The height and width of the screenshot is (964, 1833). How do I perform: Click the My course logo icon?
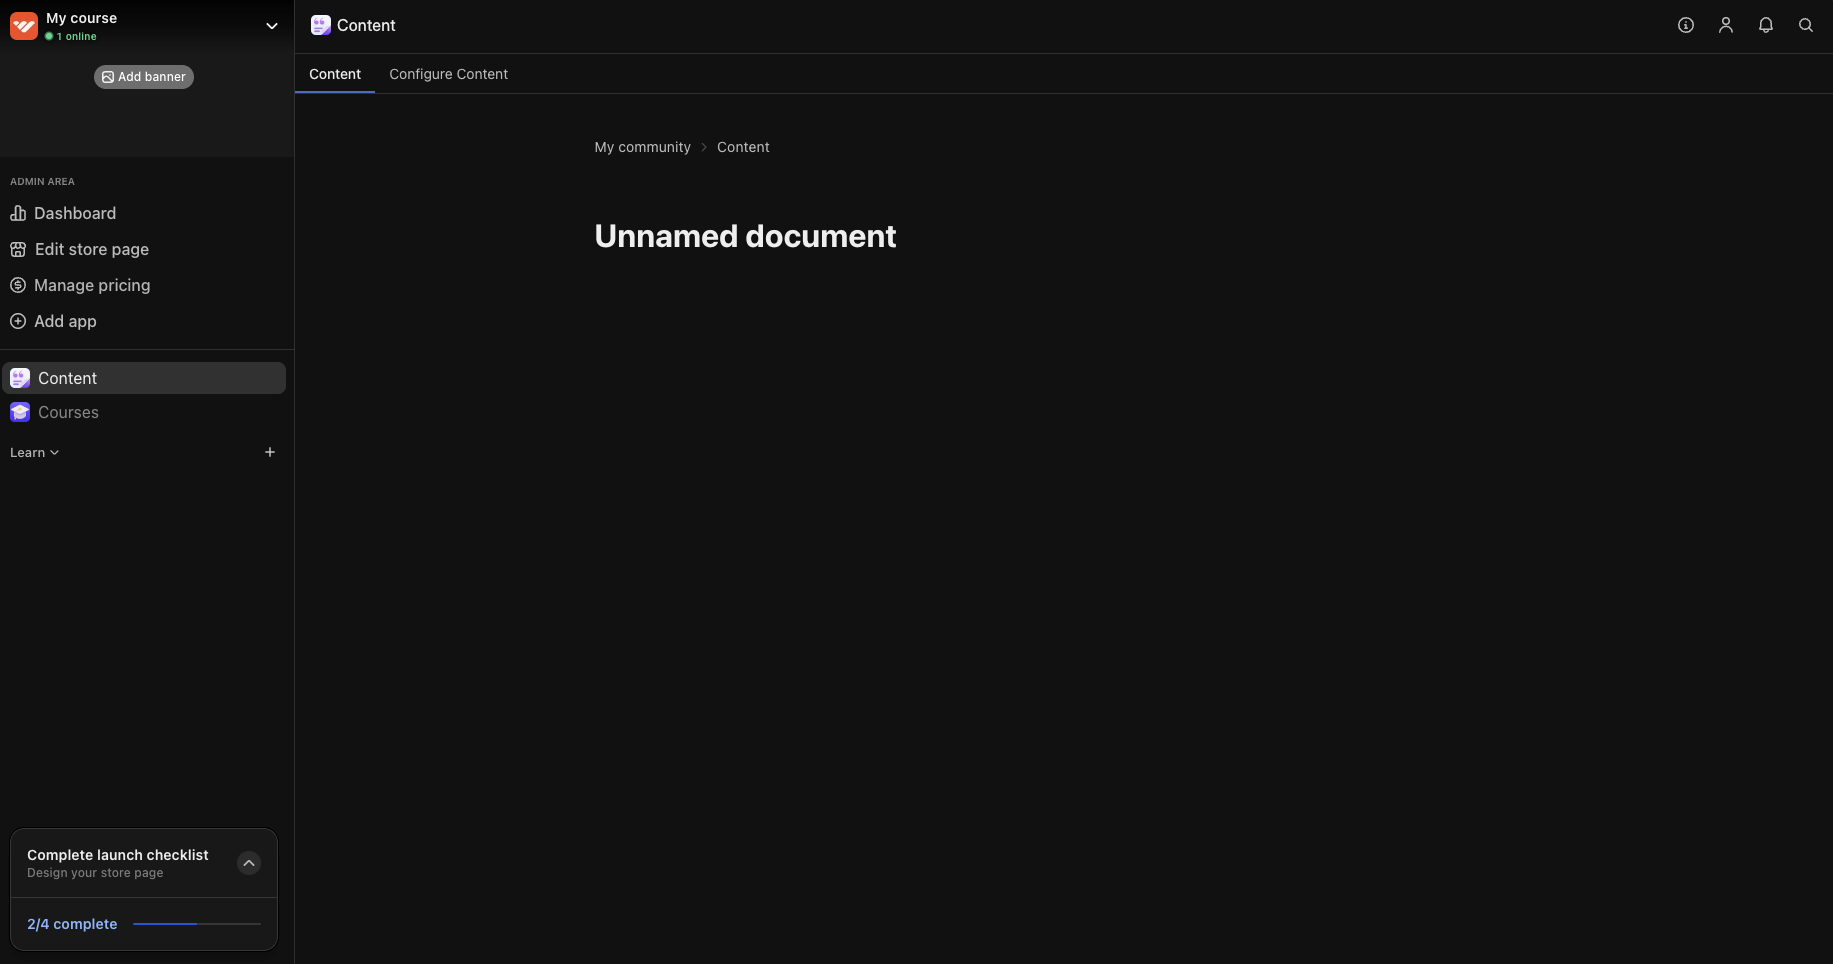(23, 25)
